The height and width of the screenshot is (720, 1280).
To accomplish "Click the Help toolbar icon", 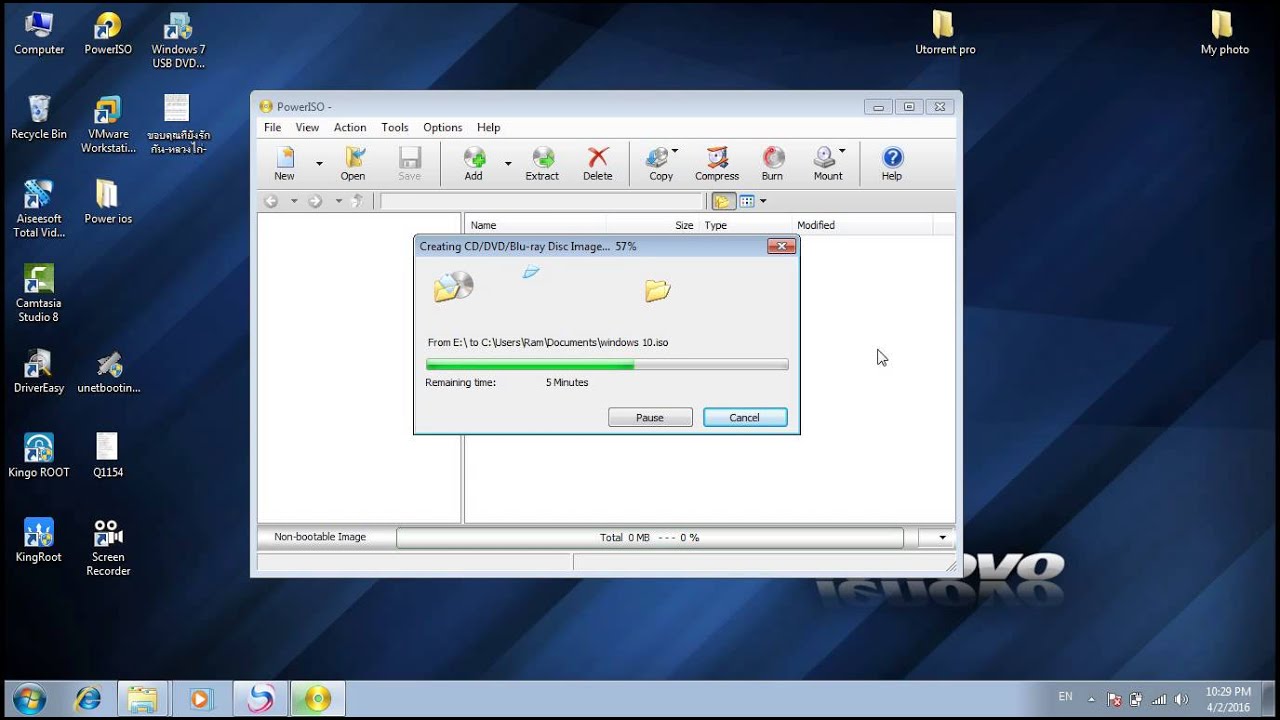I will pos(892,163).
